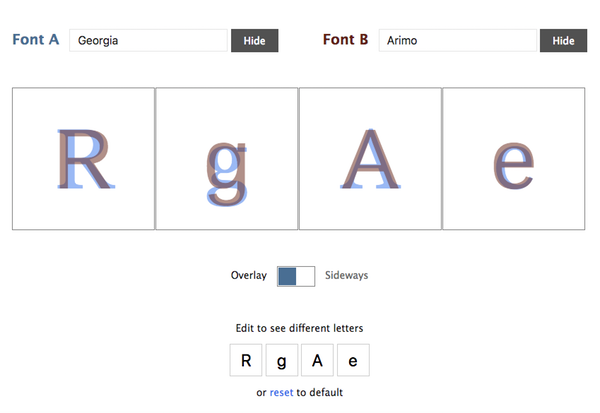Select the large overlaid letter R preview
Viewport: 600px width, 413px height.
click(x=83, y=158)
